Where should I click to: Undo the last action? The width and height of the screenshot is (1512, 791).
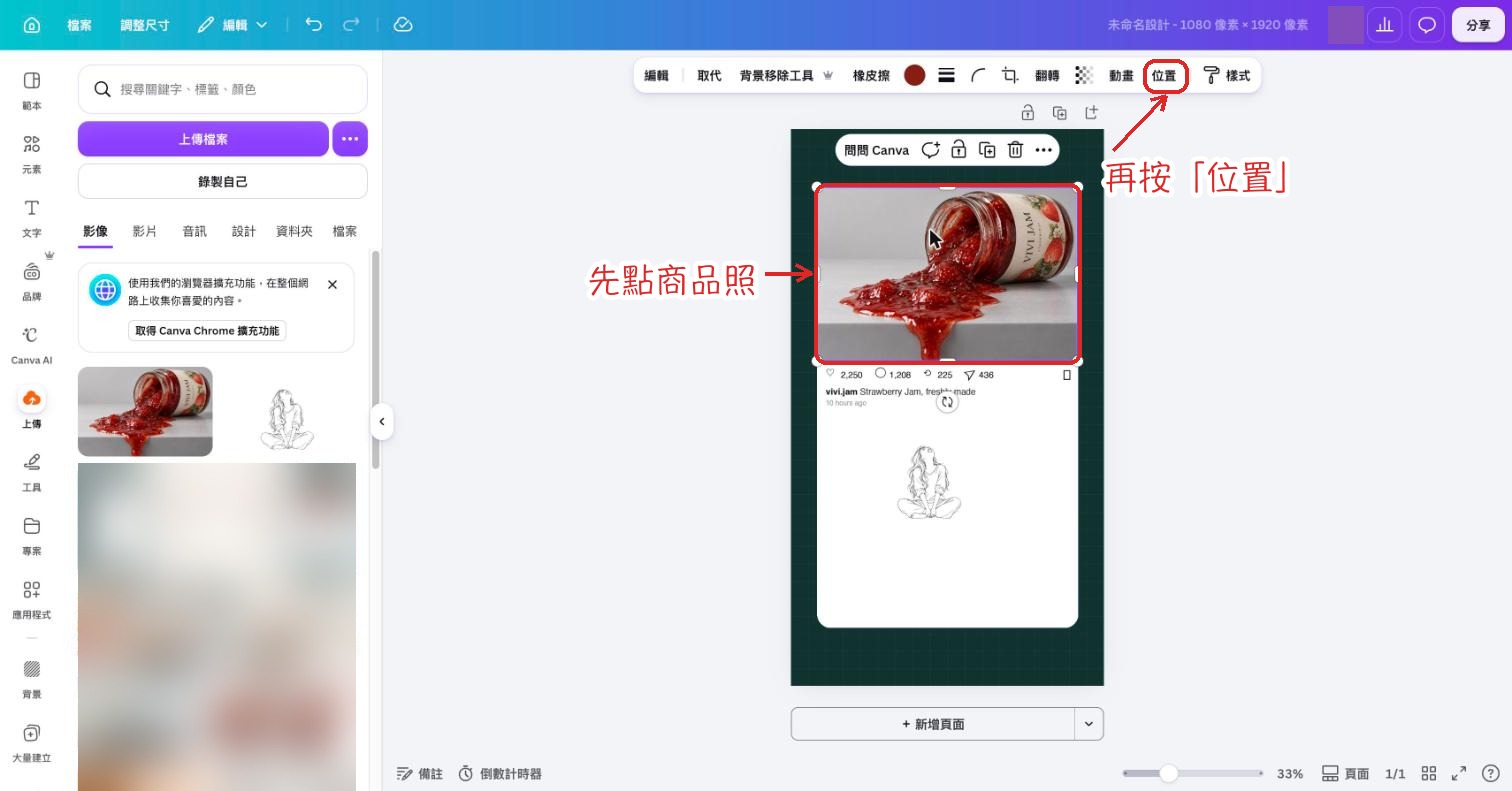pyautogui.click(x=314, y=24)
